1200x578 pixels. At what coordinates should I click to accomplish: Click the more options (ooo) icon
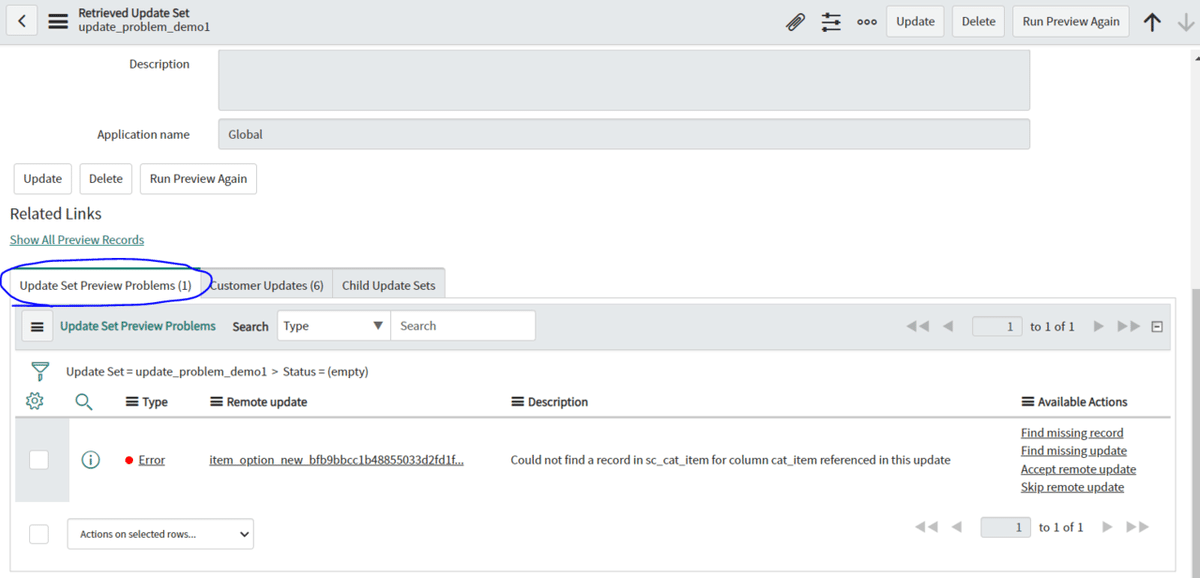pos(866,21)
